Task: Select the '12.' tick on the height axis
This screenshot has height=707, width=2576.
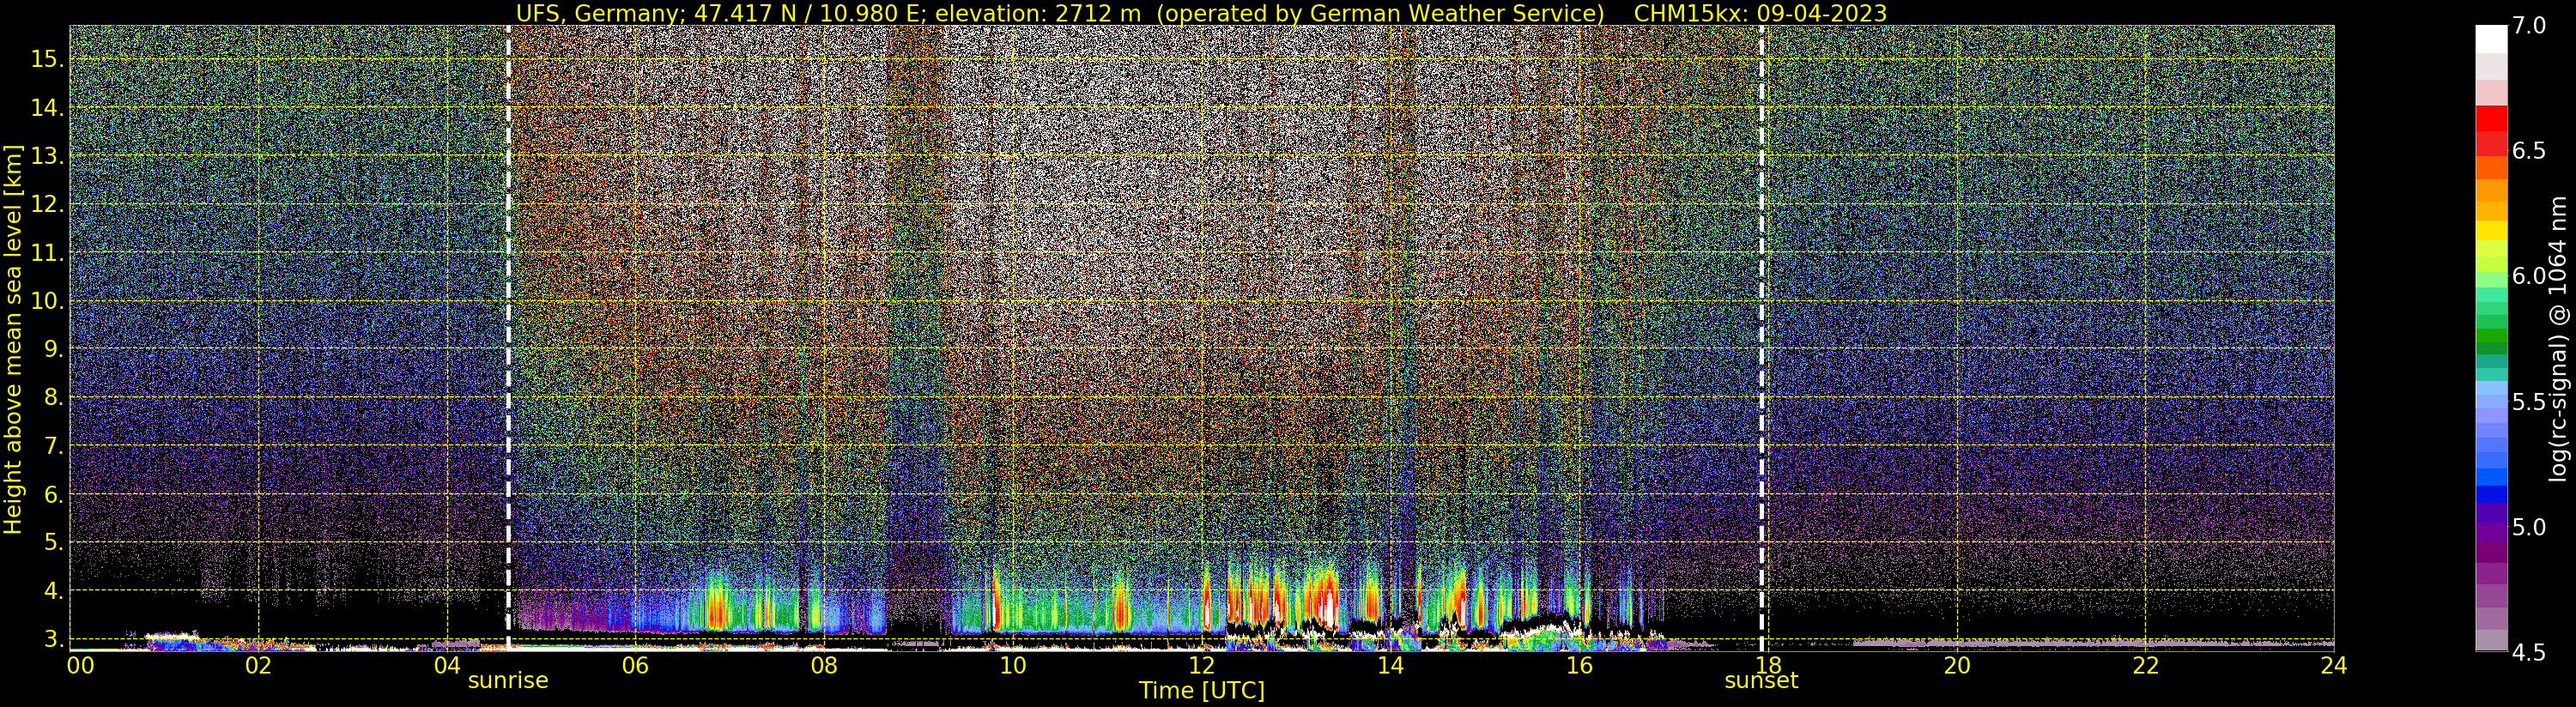Action: [x=47, y=205]
